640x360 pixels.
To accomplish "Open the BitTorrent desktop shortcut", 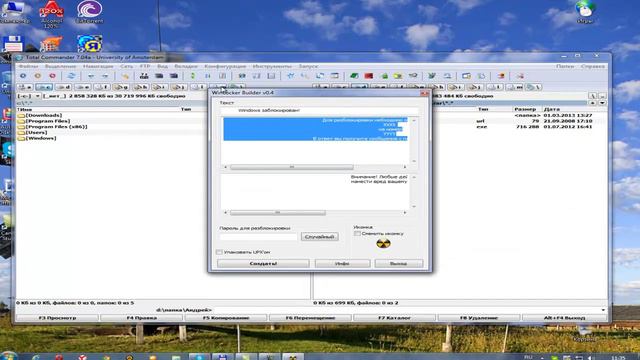I will (x=89, y=12).
